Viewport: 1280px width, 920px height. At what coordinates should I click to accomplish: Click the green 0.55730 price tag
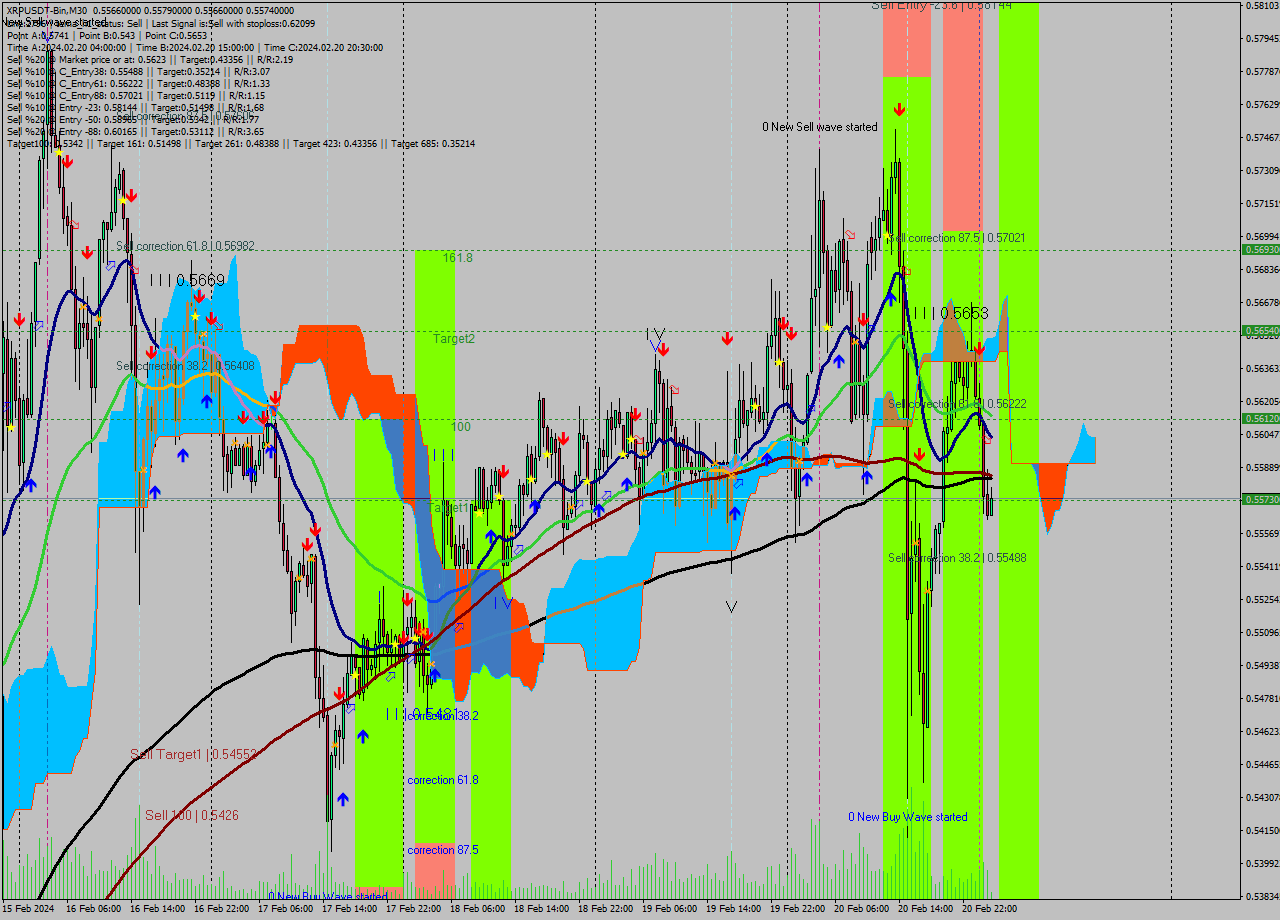point(1260,499)
